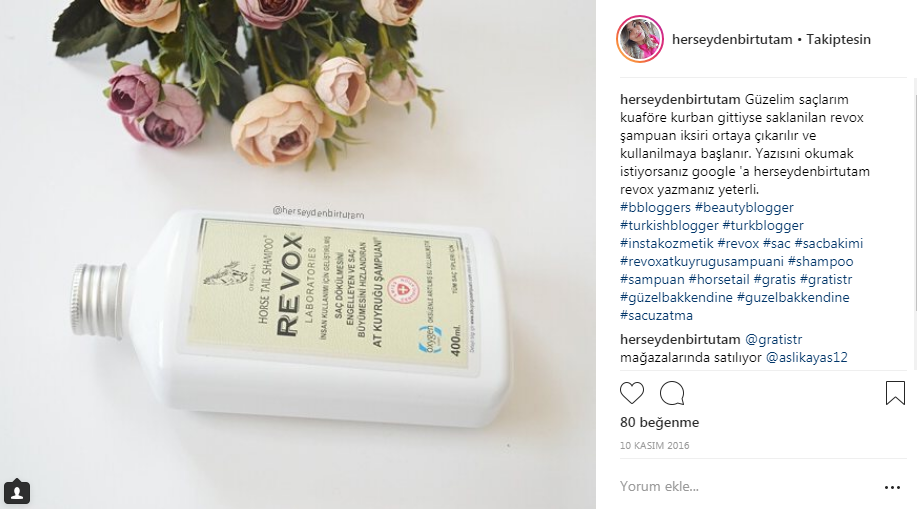Open the #sacuzatma hashtag
The width and height of the screenshot is (917, 509).
click(656, 315)
